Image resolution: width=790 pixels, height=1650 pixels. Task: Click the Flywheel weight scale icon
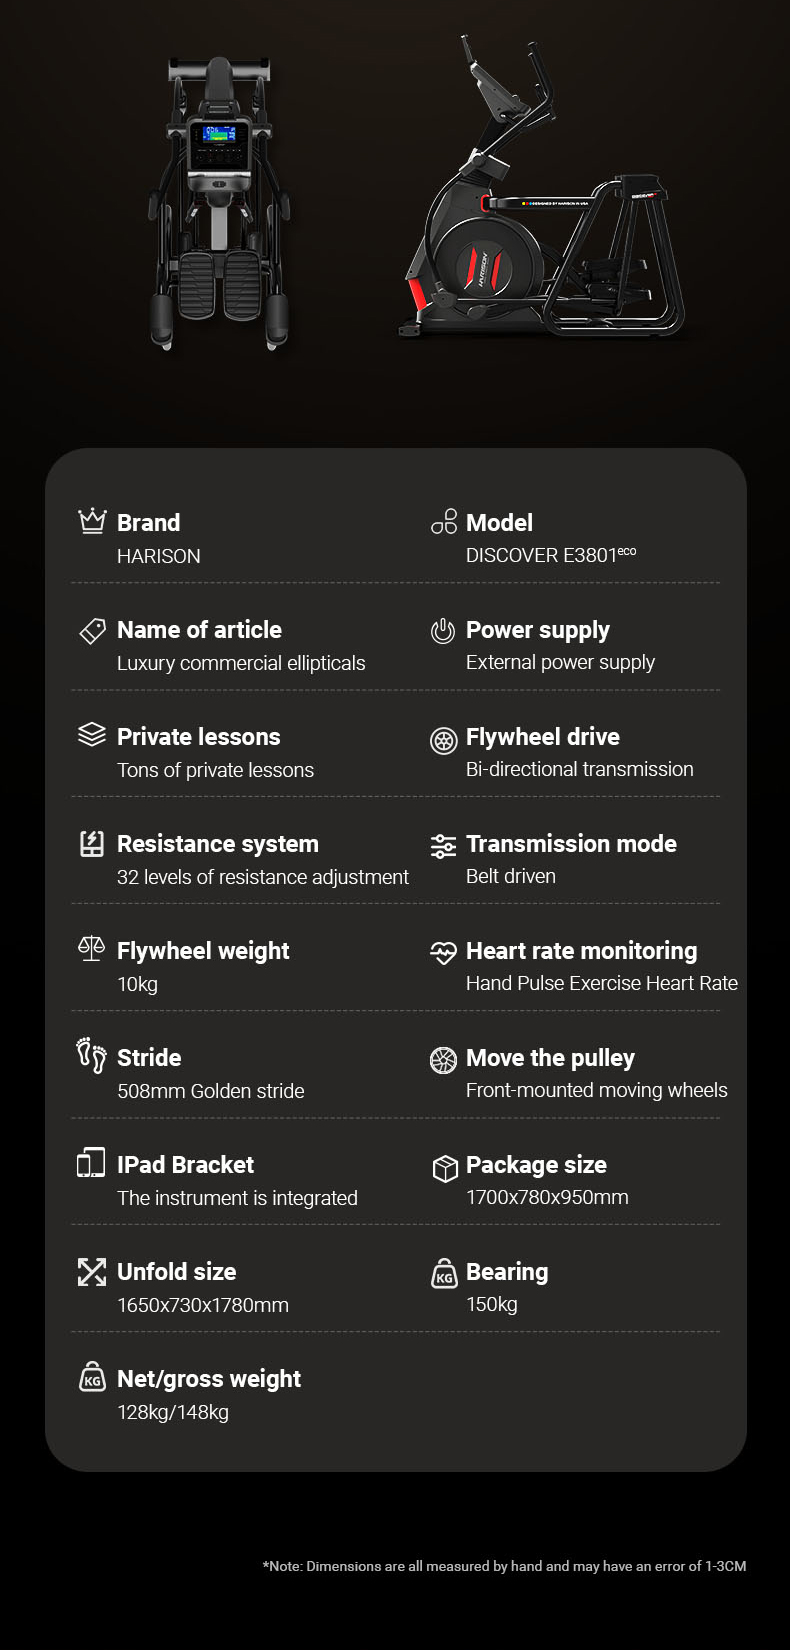91,949
